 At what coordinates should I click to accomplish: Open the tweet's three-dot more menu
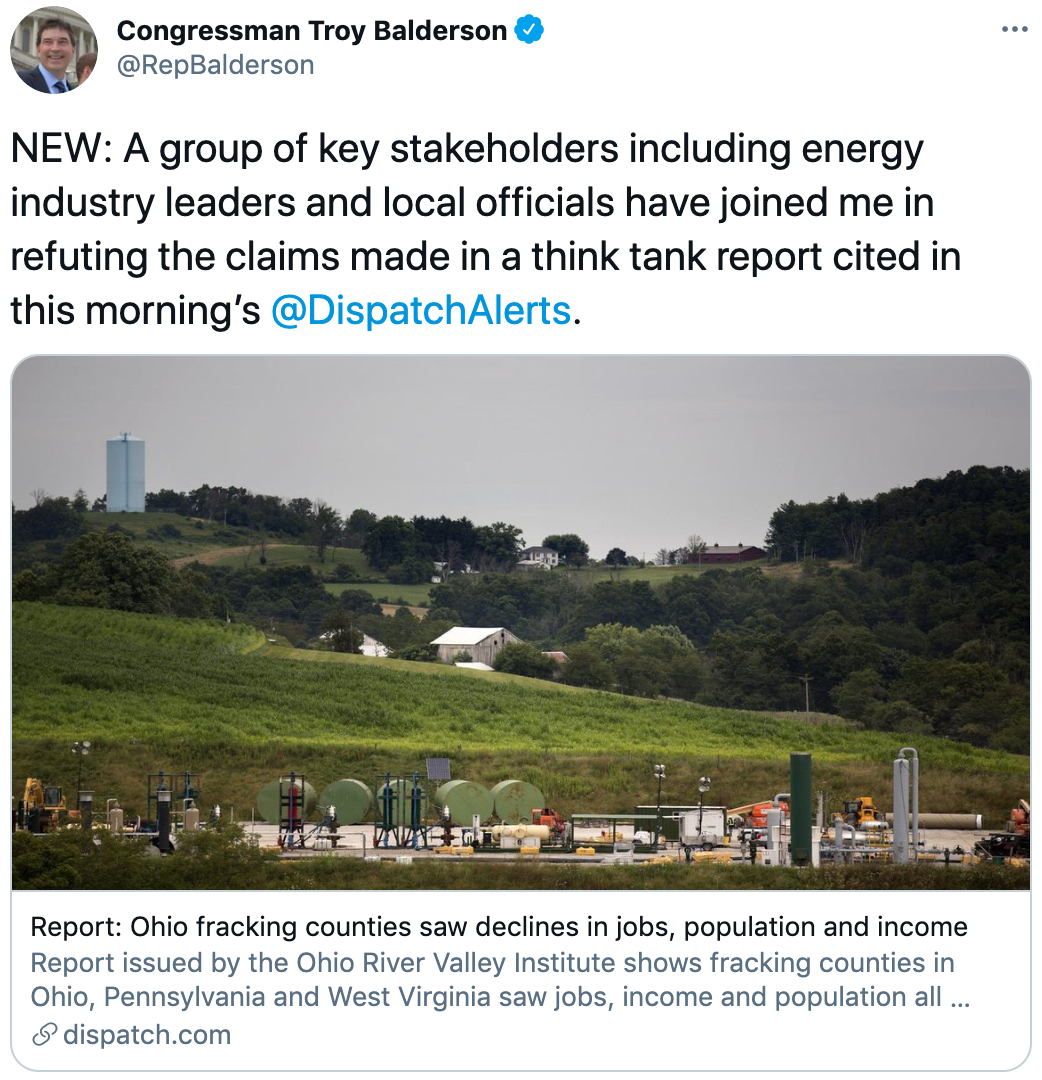click(1014, 30)
